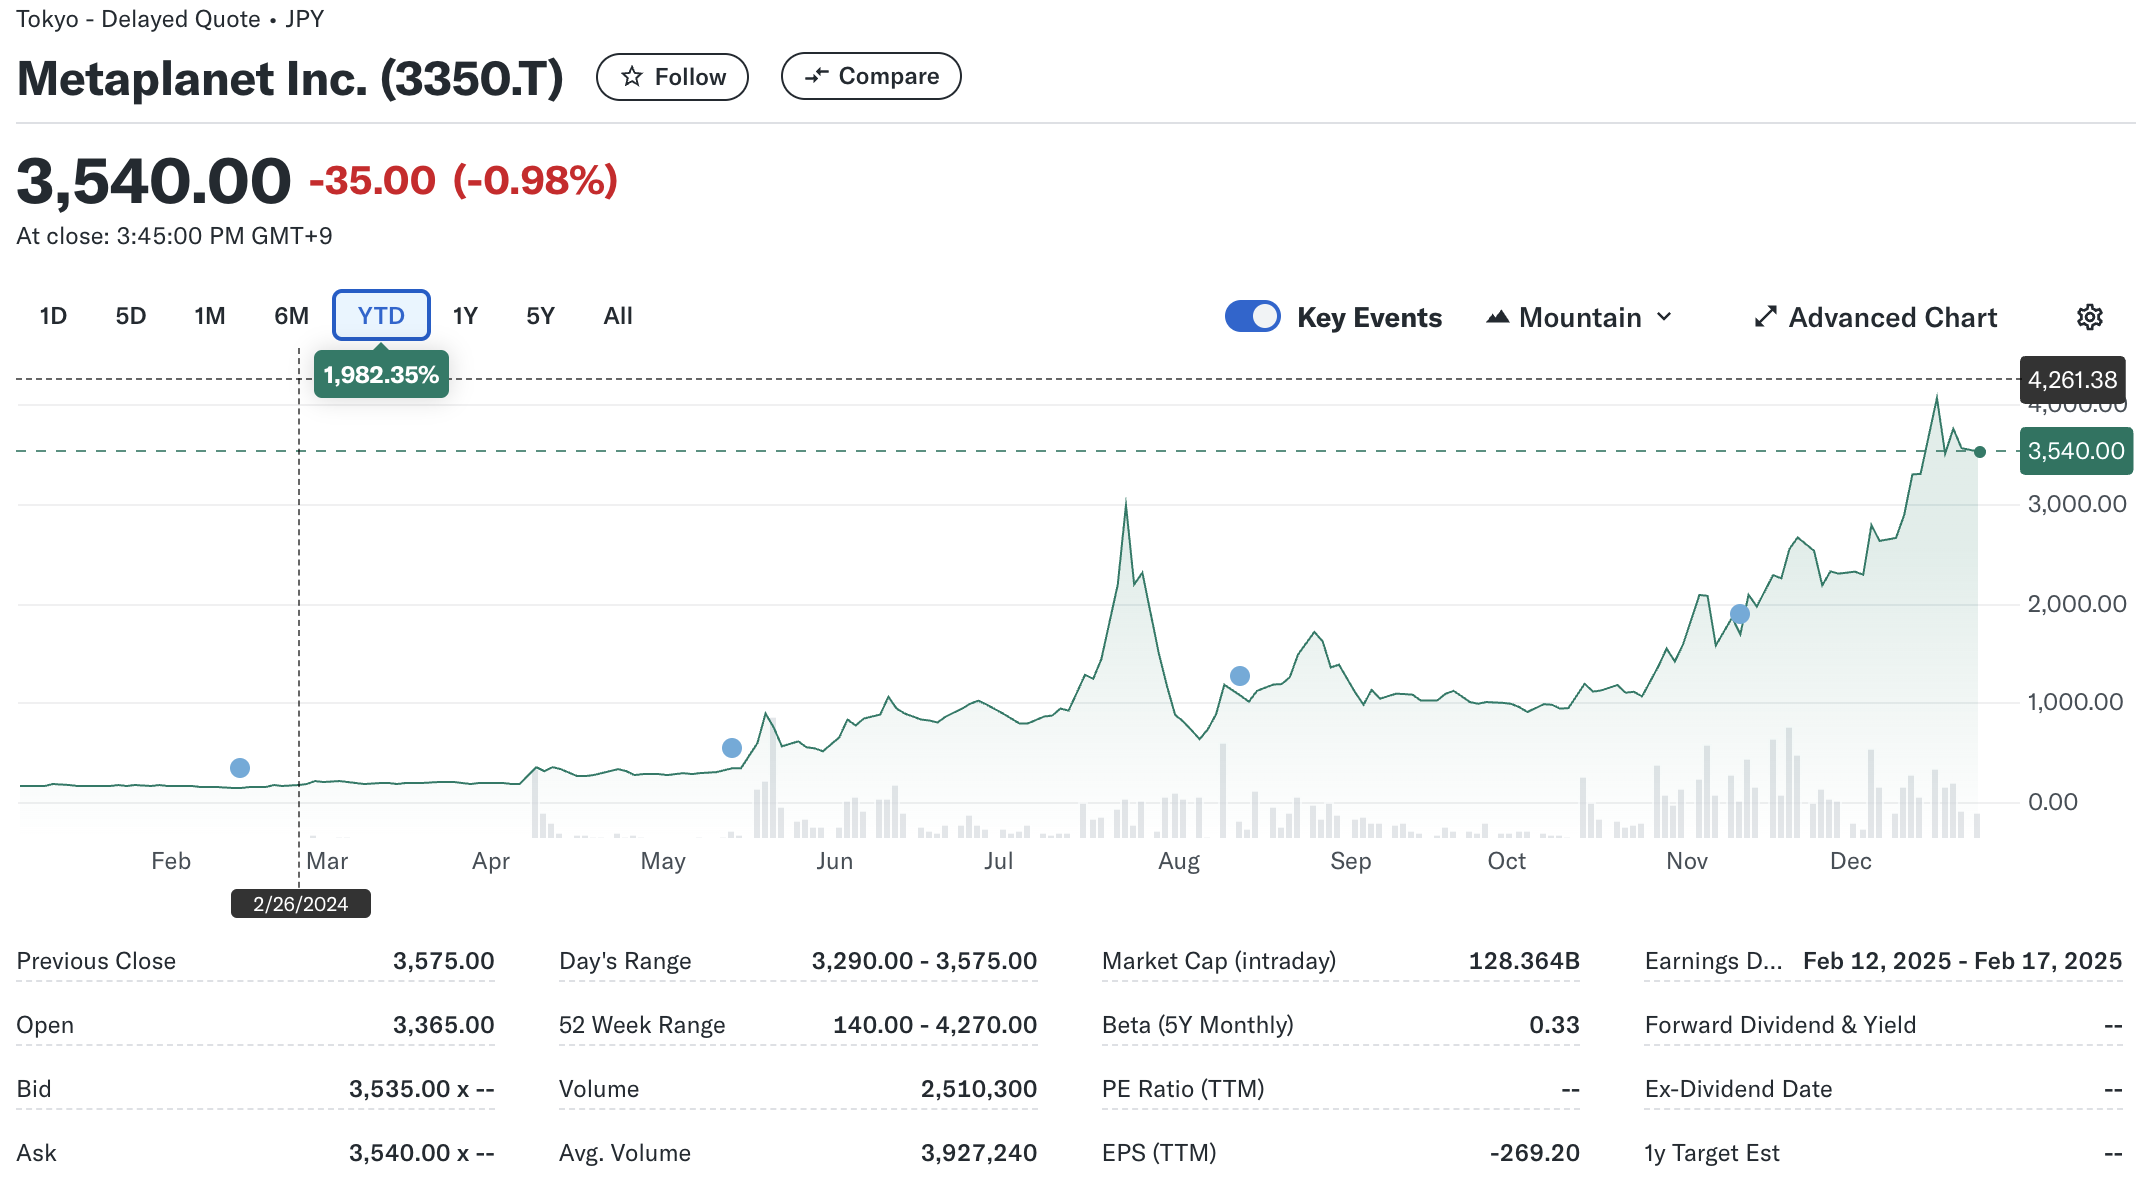Click the 2/26/2024 date label
The image size is (2153, 1183).
tap(300, 904)
